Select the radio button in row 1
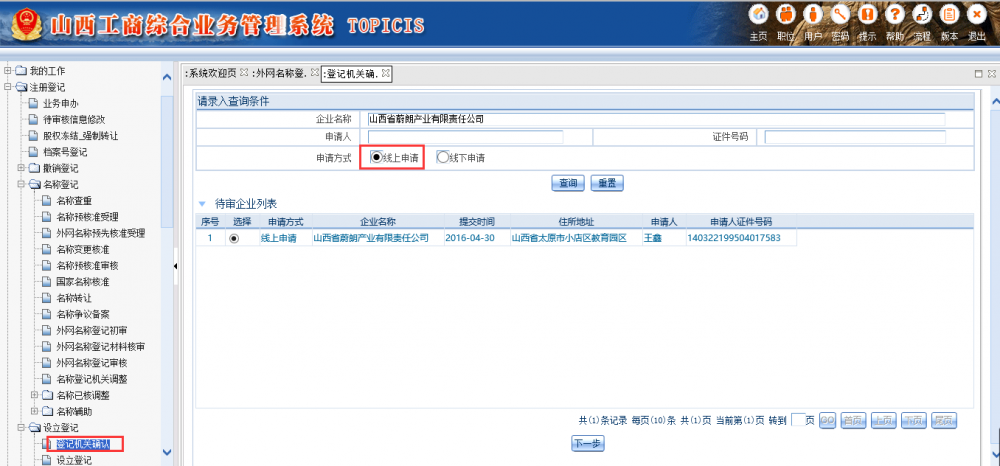This screenshot has width=1000, height=466. pos(234,239)
